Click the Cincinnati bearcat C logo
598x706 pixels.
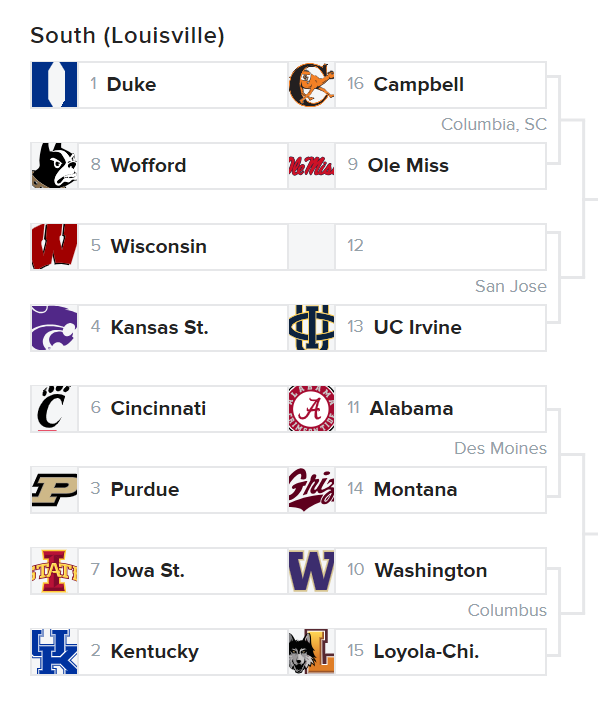(54, 409)
